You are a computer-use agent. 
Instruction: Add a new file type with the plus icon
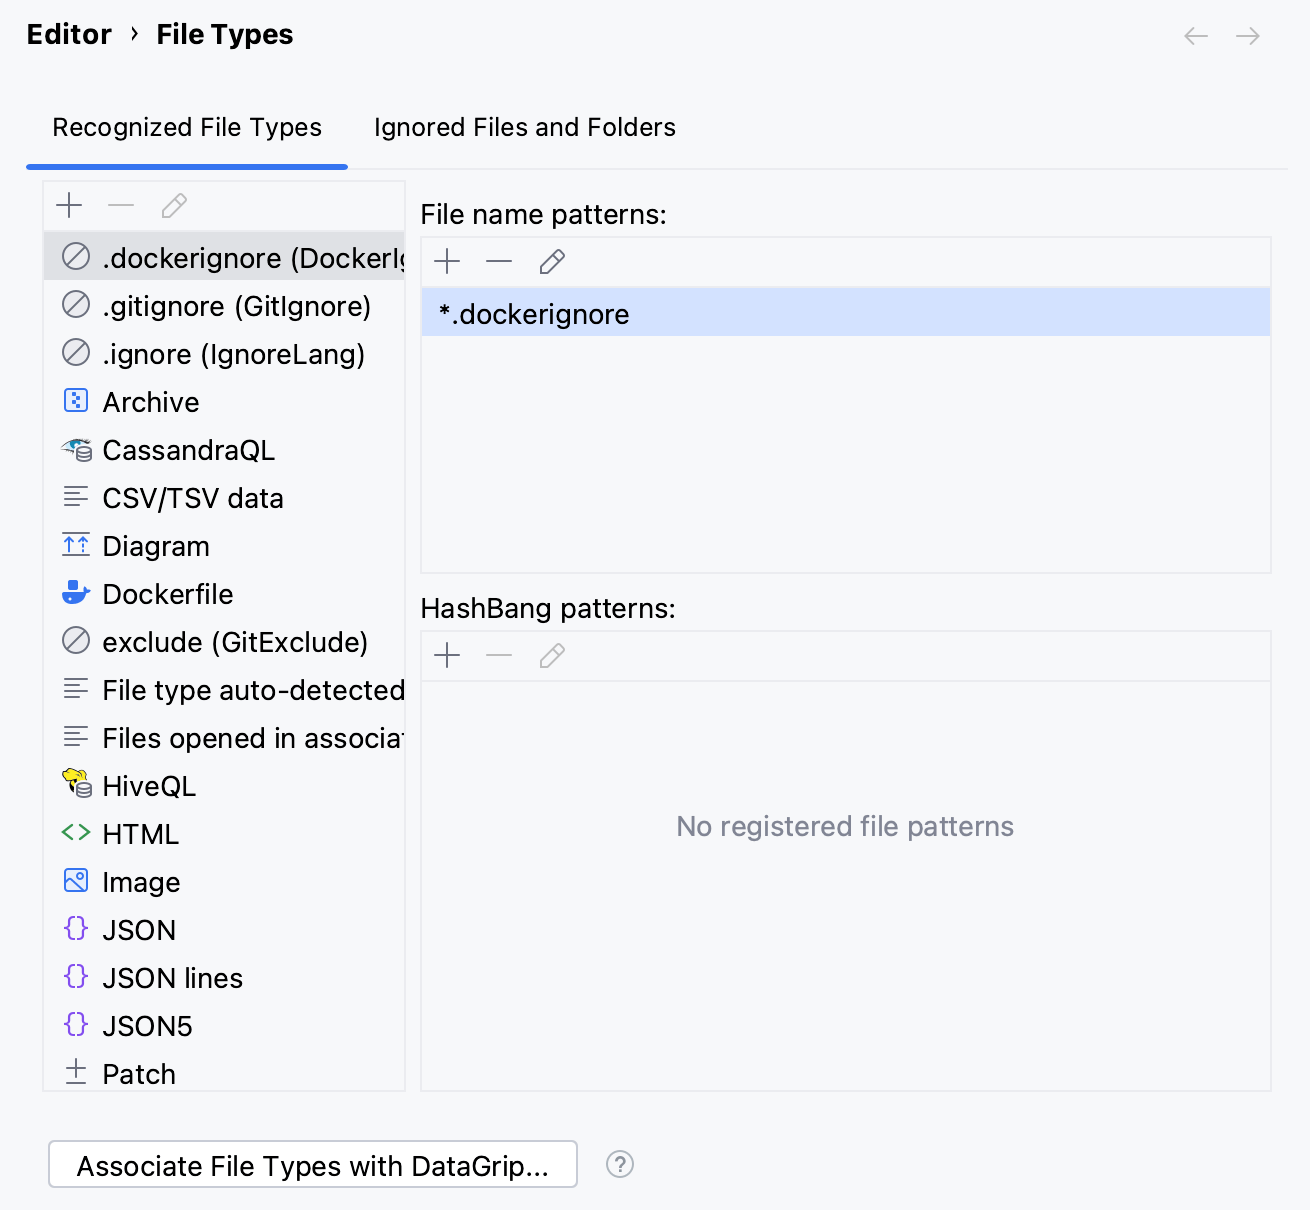(x=68, y=205)
